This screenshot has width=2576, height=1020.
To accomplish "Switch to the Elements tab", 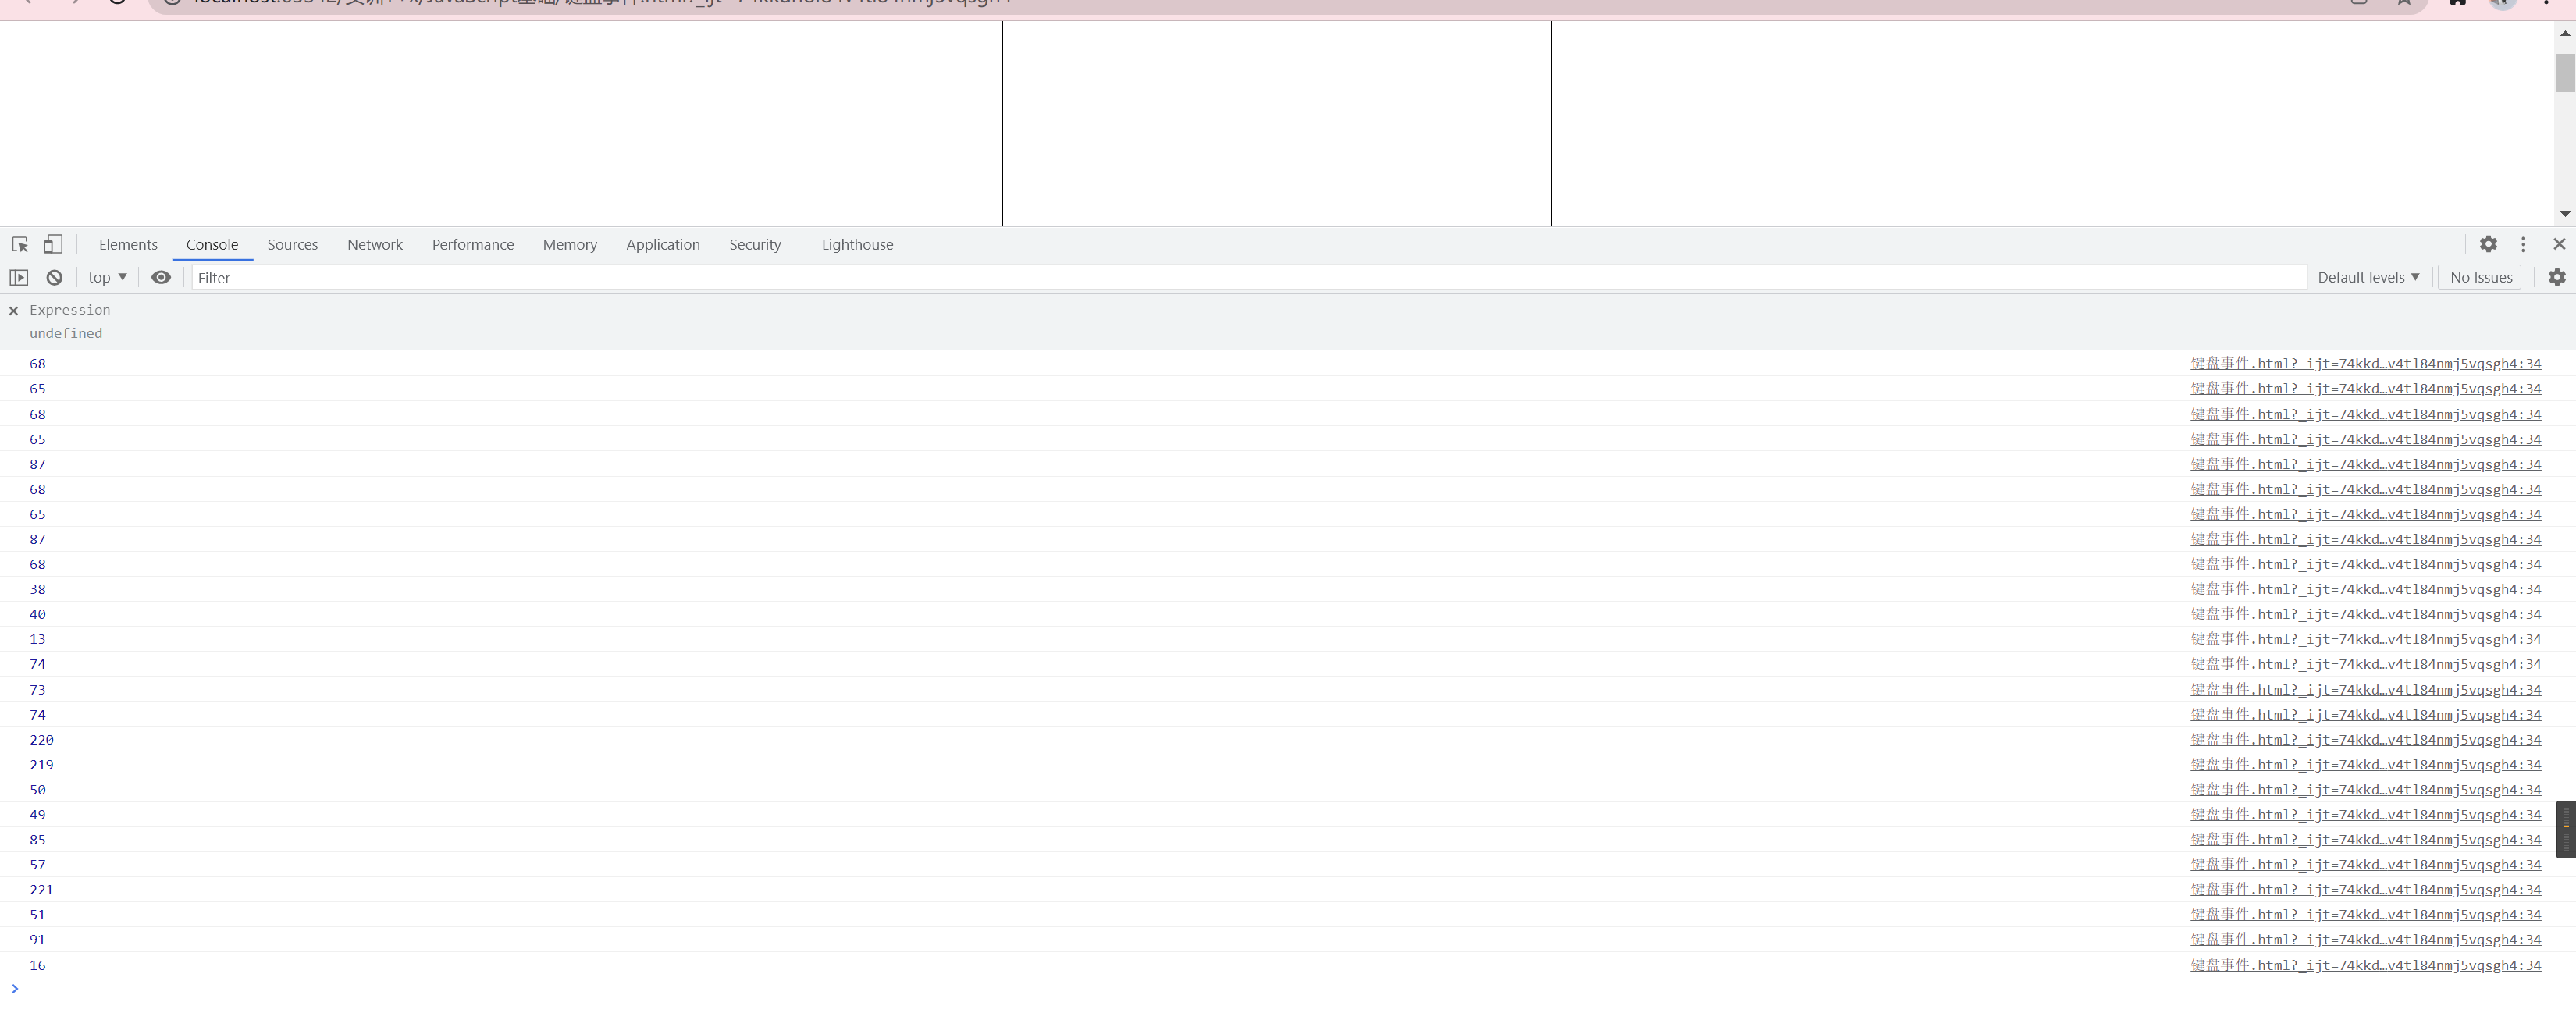I will coord(128,244).
